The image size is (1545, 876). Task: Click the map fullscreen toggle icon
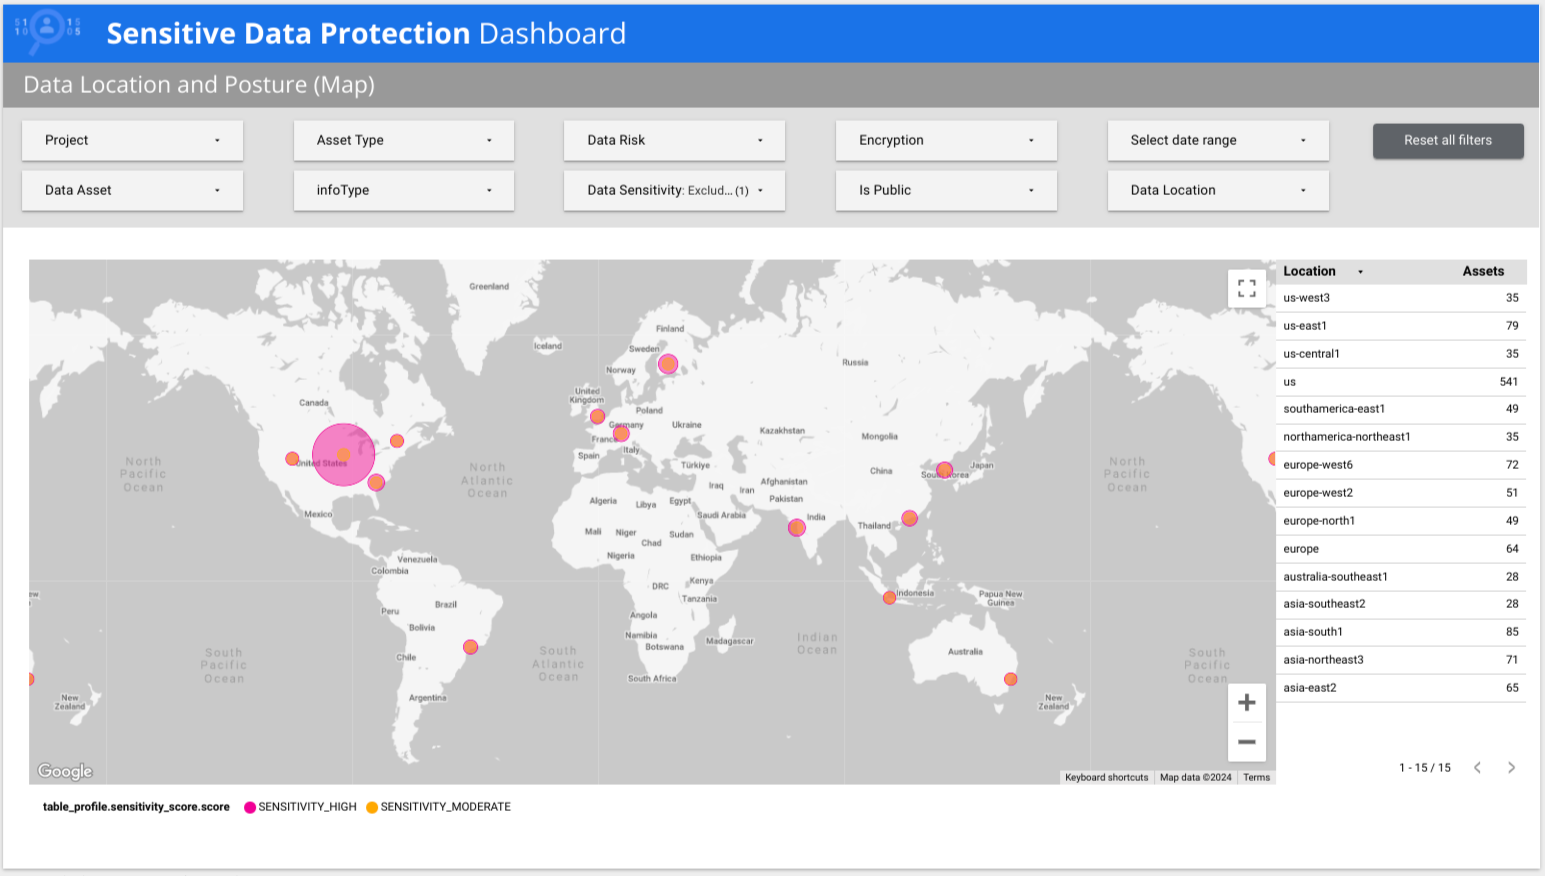(x=1246, y=289)
